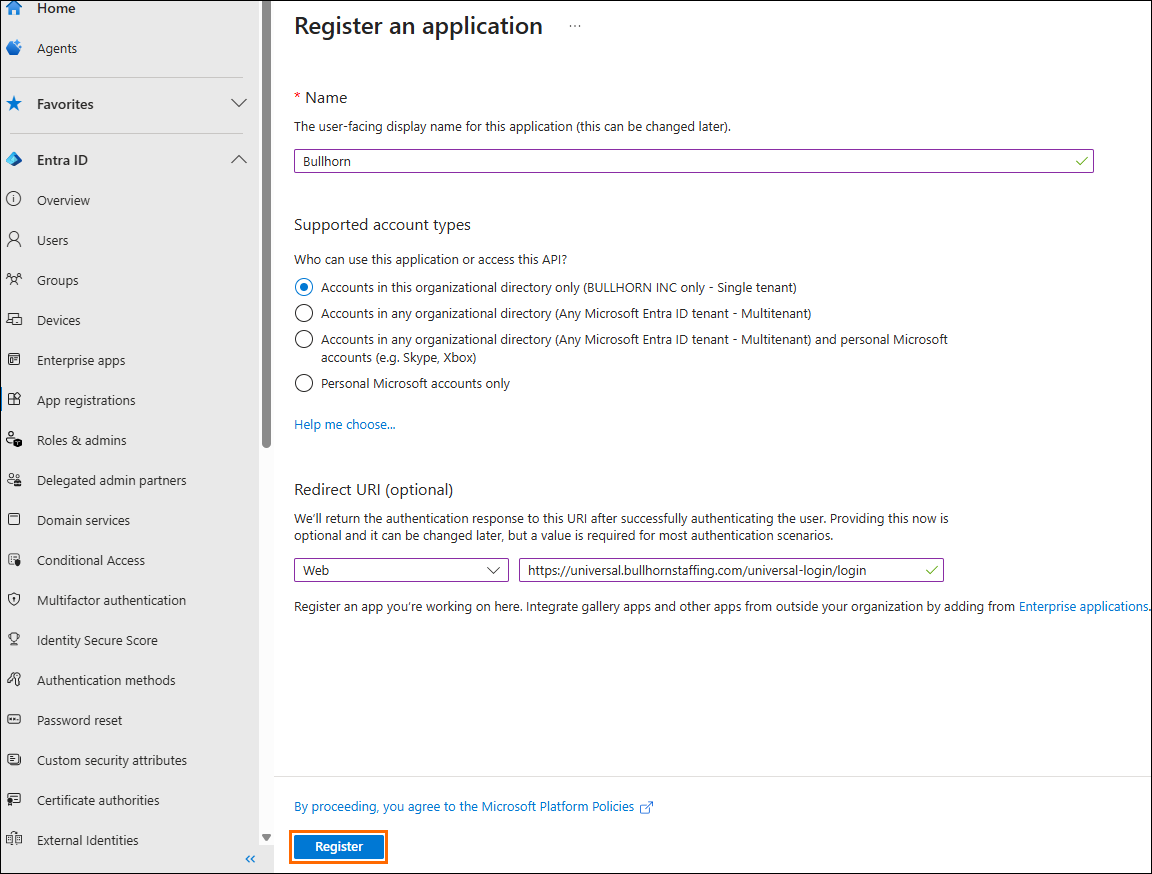
Task: Navigate to Users in the sidebar
Action: (52, 240)
